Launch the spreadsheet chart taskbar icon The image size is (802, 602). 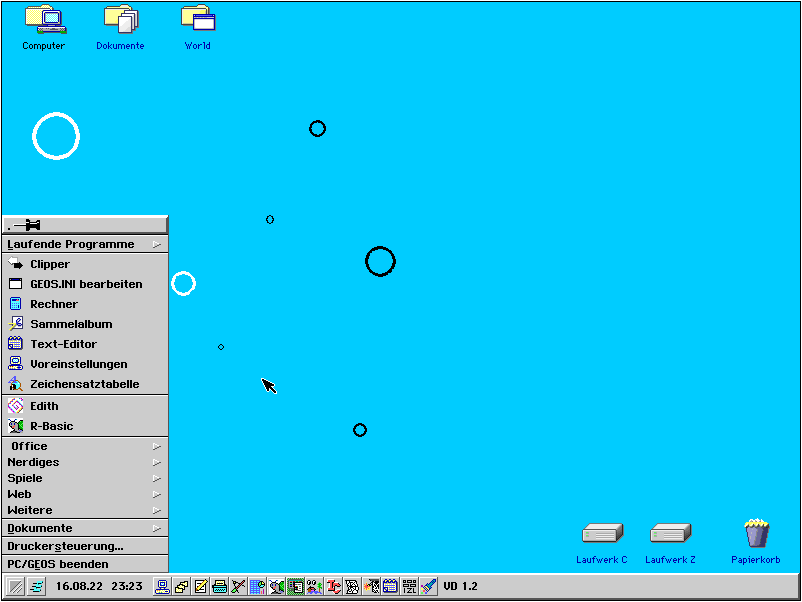[x=257, y=586]
